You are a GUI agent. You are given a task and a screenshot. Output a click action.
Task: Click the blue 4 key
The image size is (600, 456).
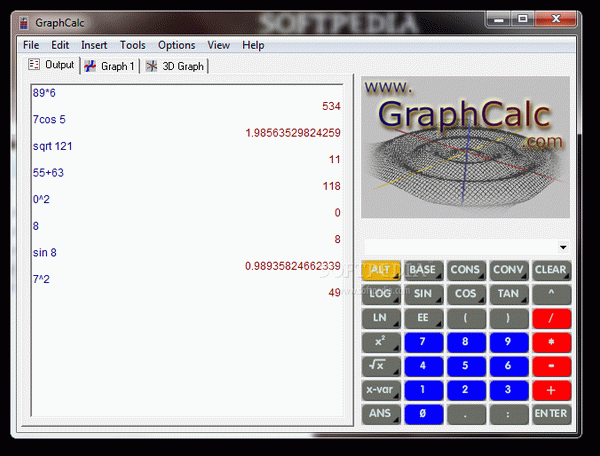(x=423, y=366)
